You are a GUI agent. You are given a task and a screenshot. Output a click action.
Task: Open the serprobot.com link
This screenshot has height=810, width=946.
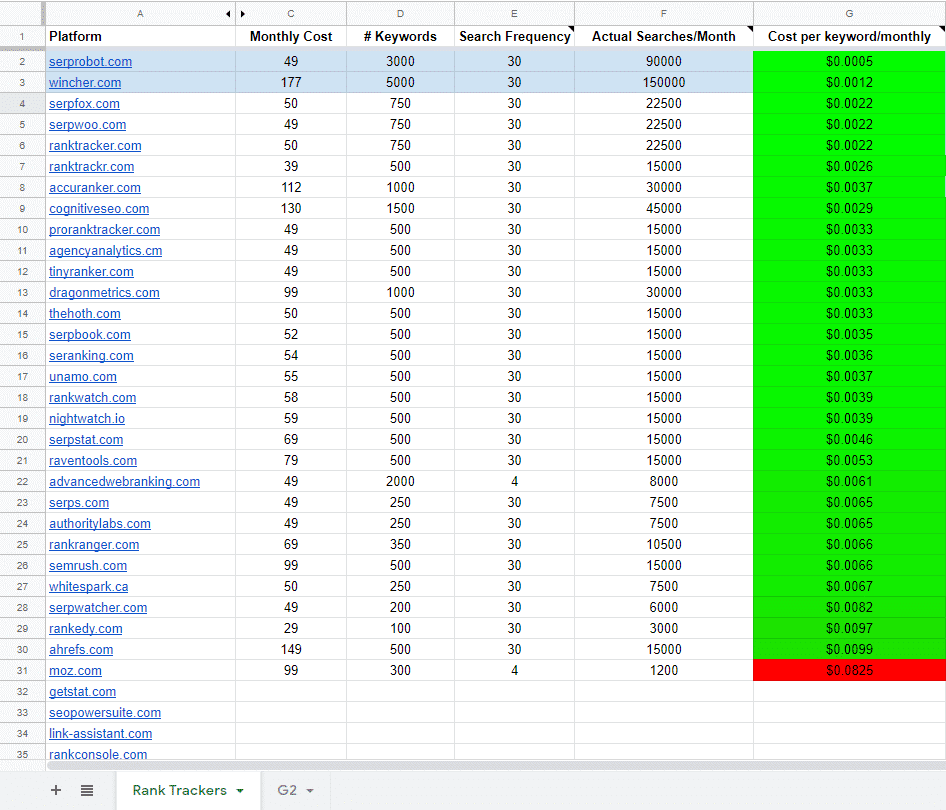click(x=90, y=62)
